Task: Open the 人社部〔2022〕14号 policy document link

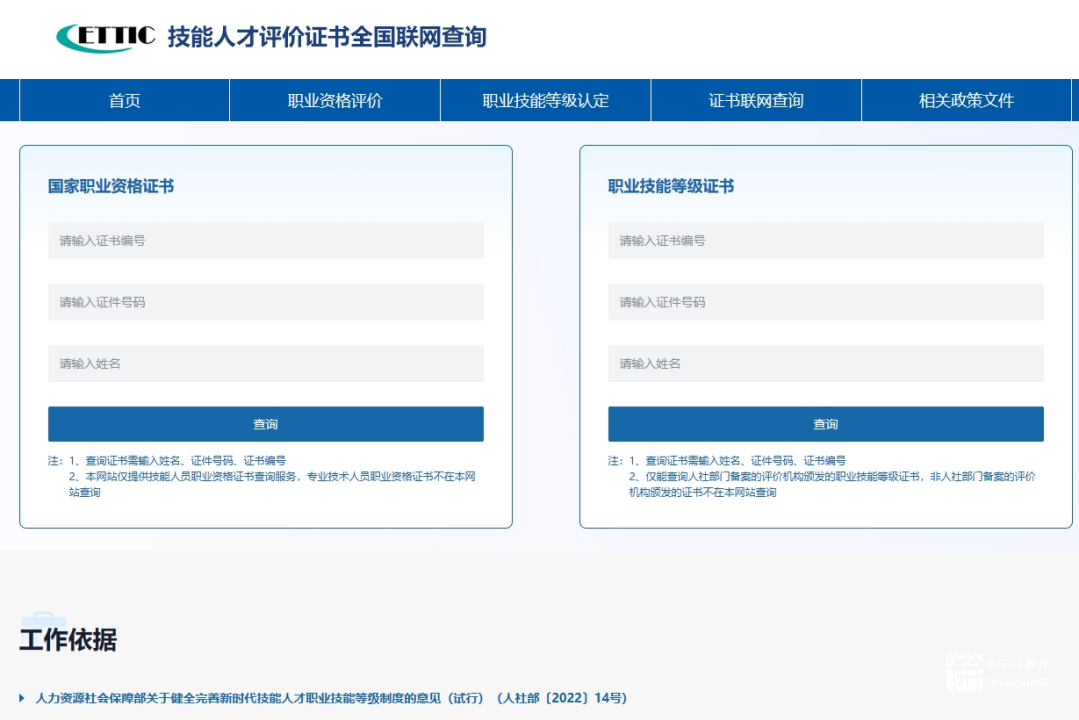Action: [x=331, y=698]
